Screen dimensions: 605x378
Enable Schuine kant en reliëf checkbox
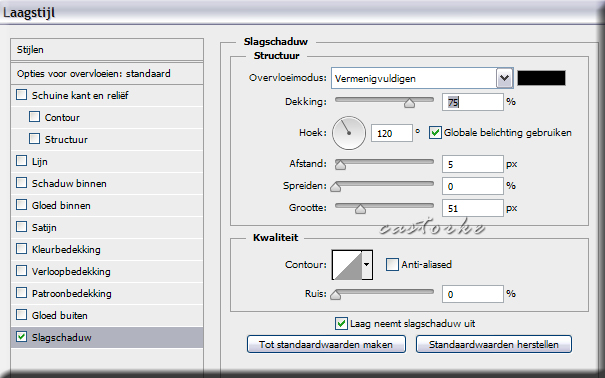tap(22, 95)
